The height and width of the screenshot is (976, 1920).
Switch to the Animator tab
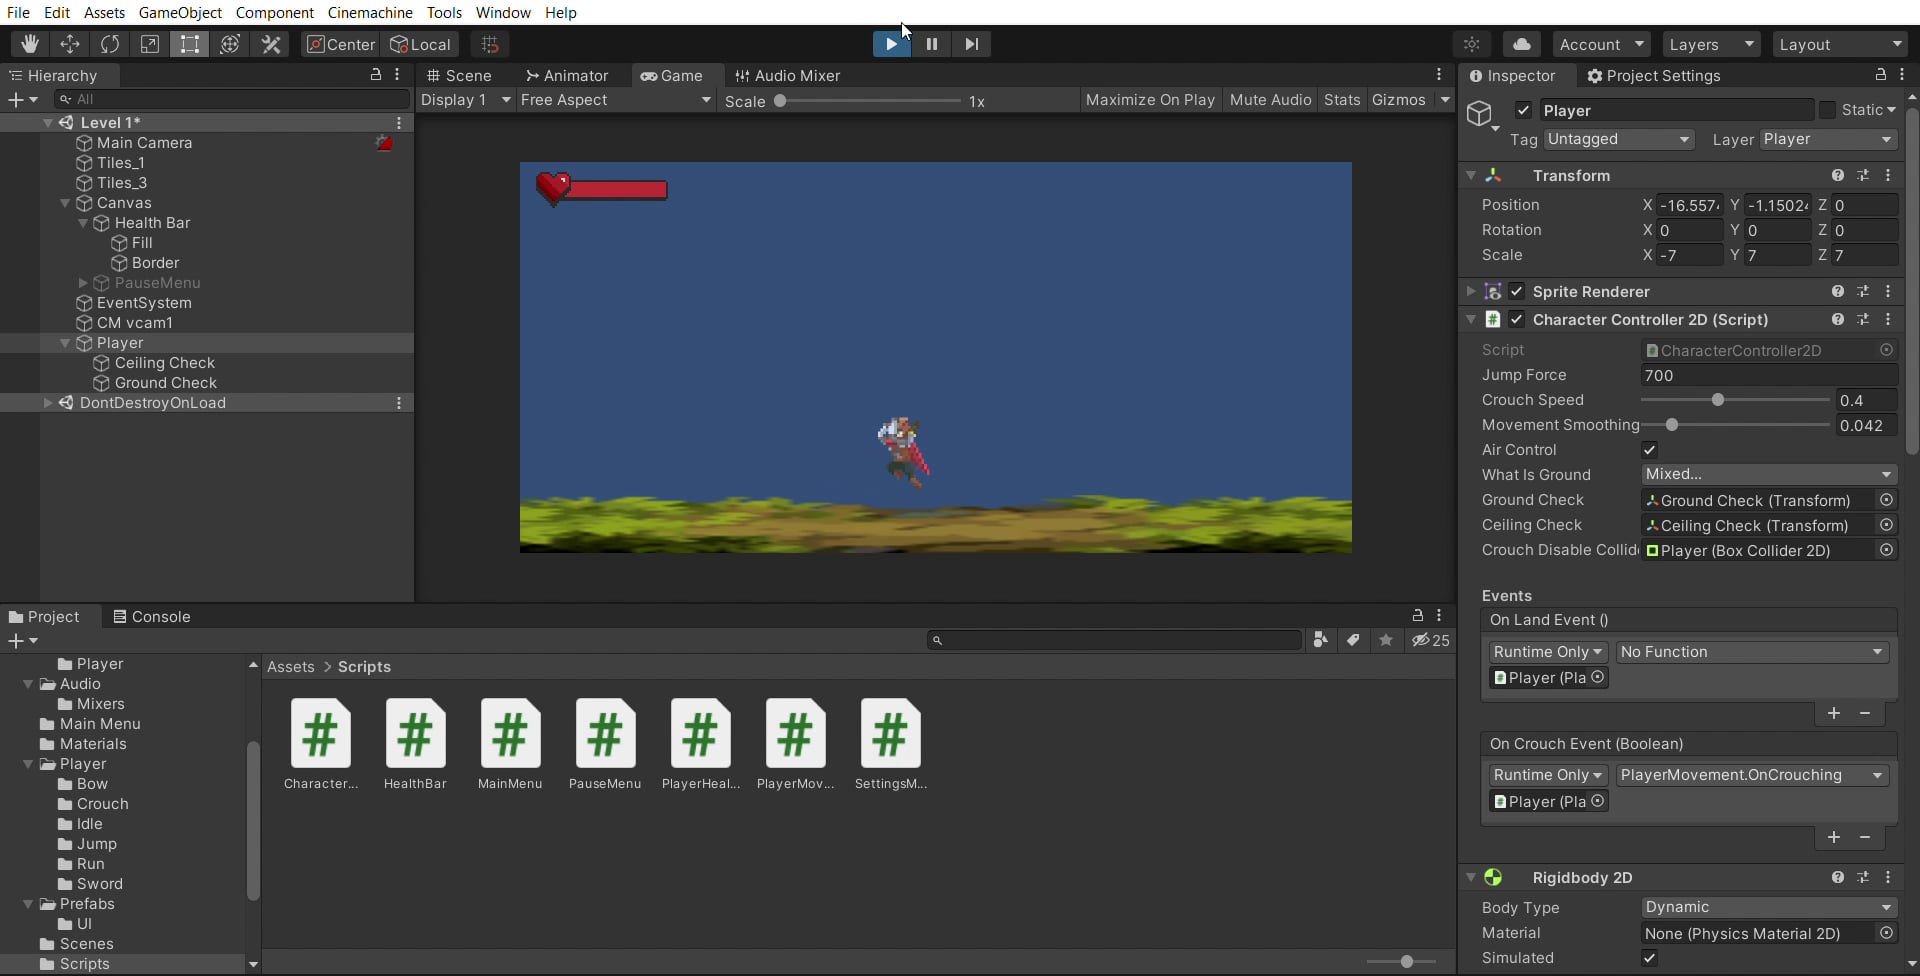pyautogui.click(x=567, y=75)
